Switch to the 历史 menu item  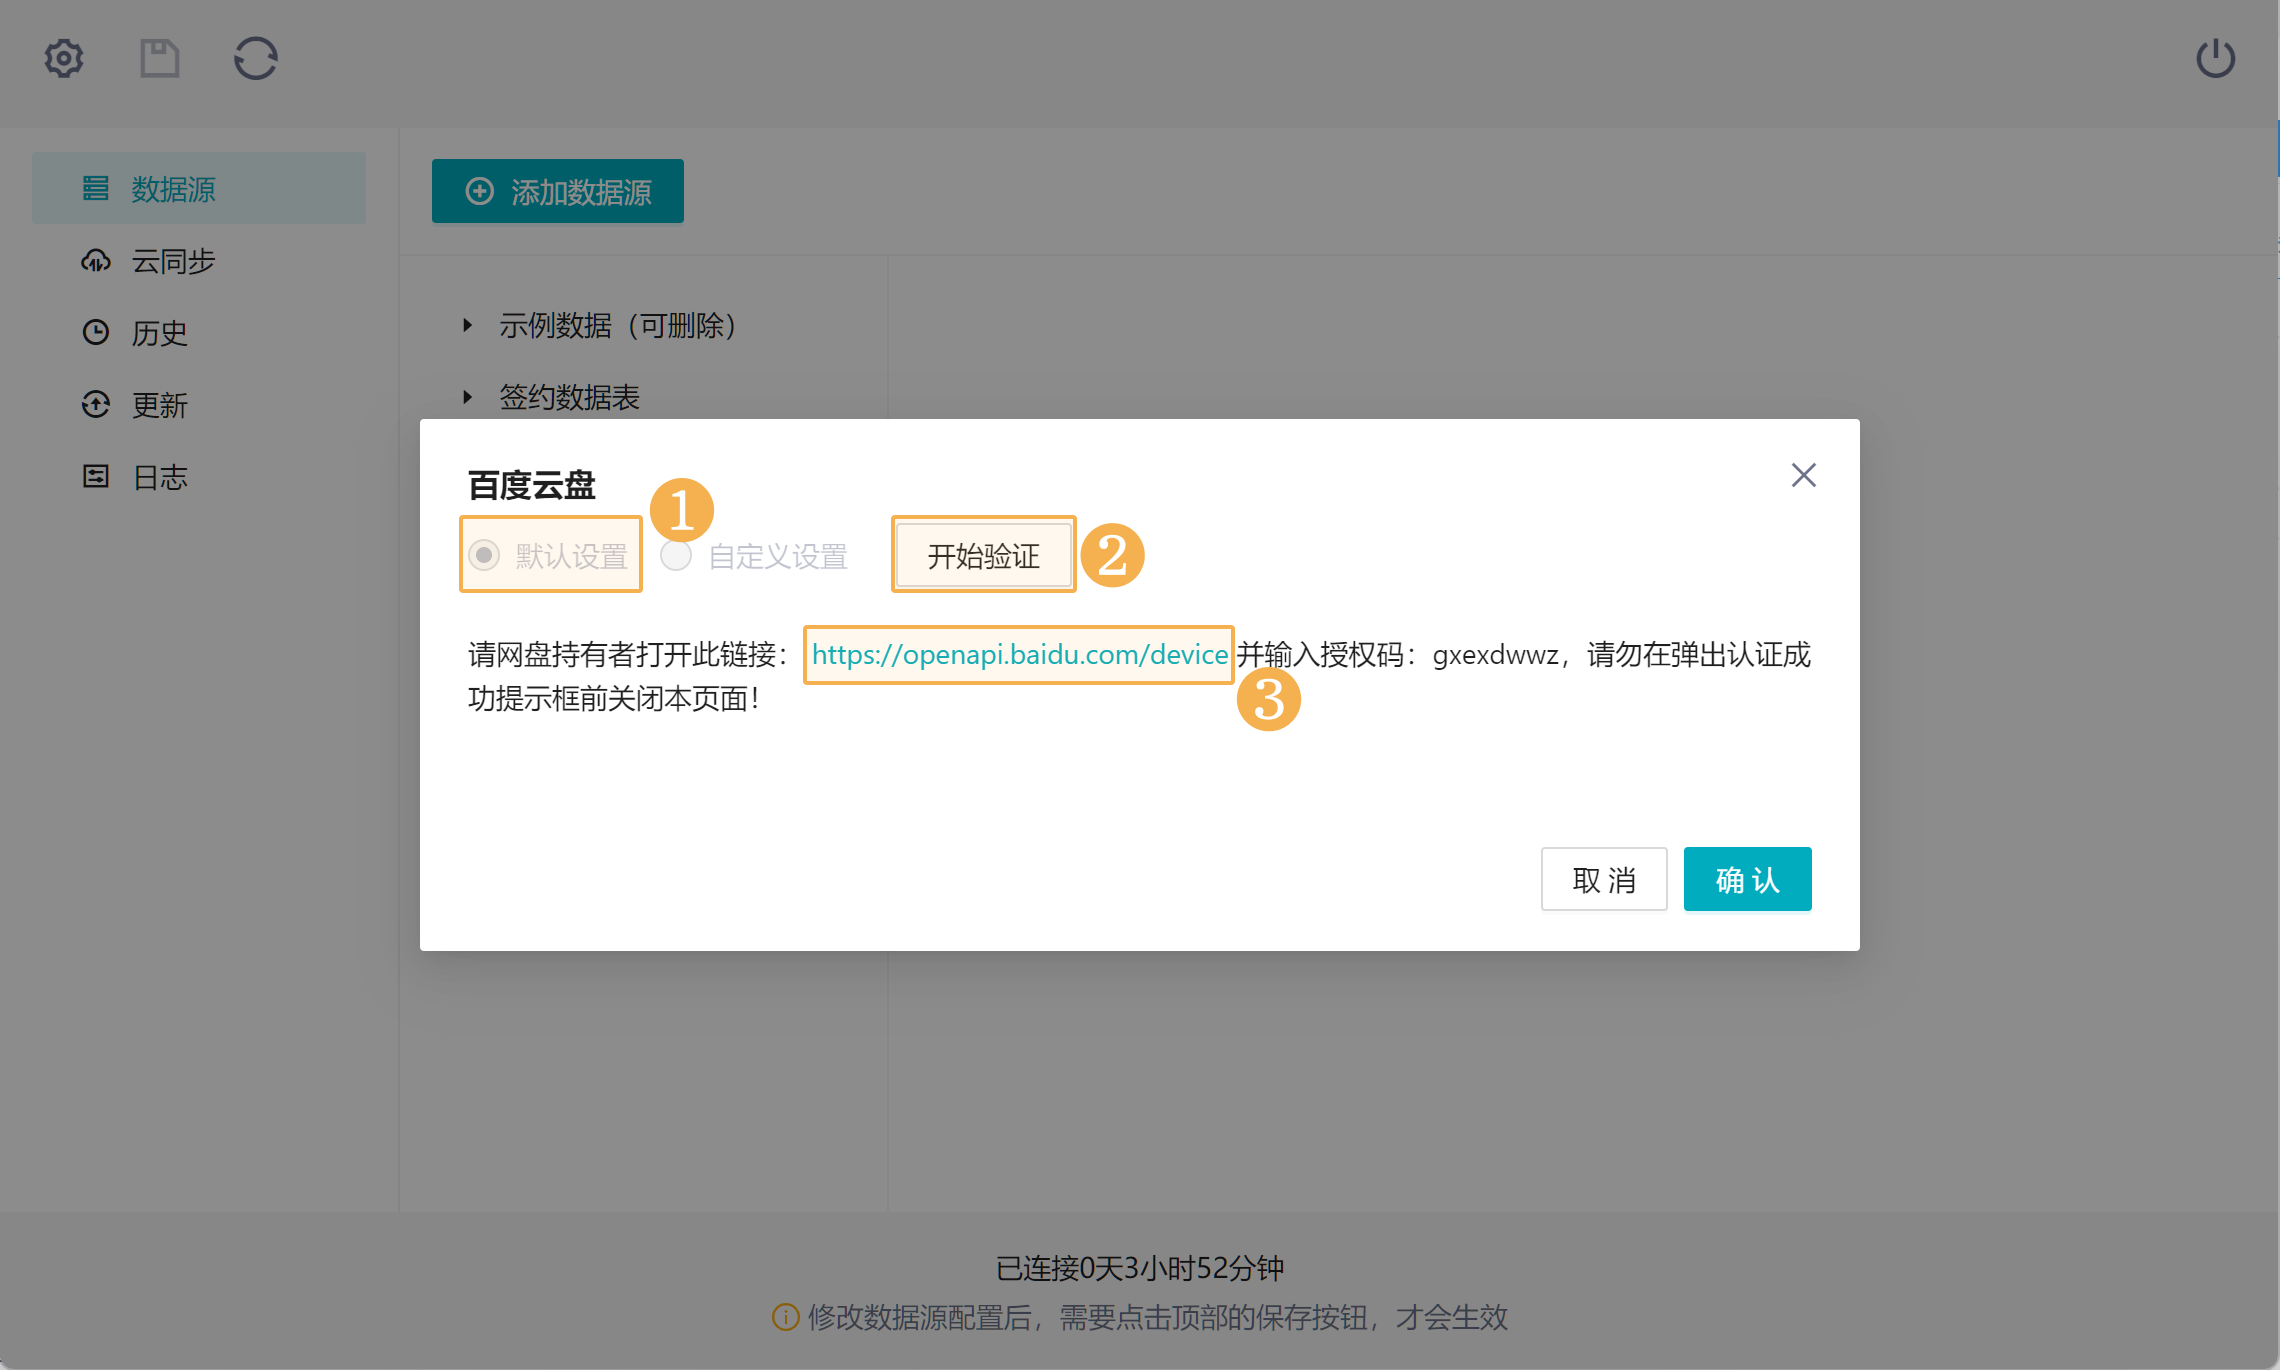click(x=160, y=333)
